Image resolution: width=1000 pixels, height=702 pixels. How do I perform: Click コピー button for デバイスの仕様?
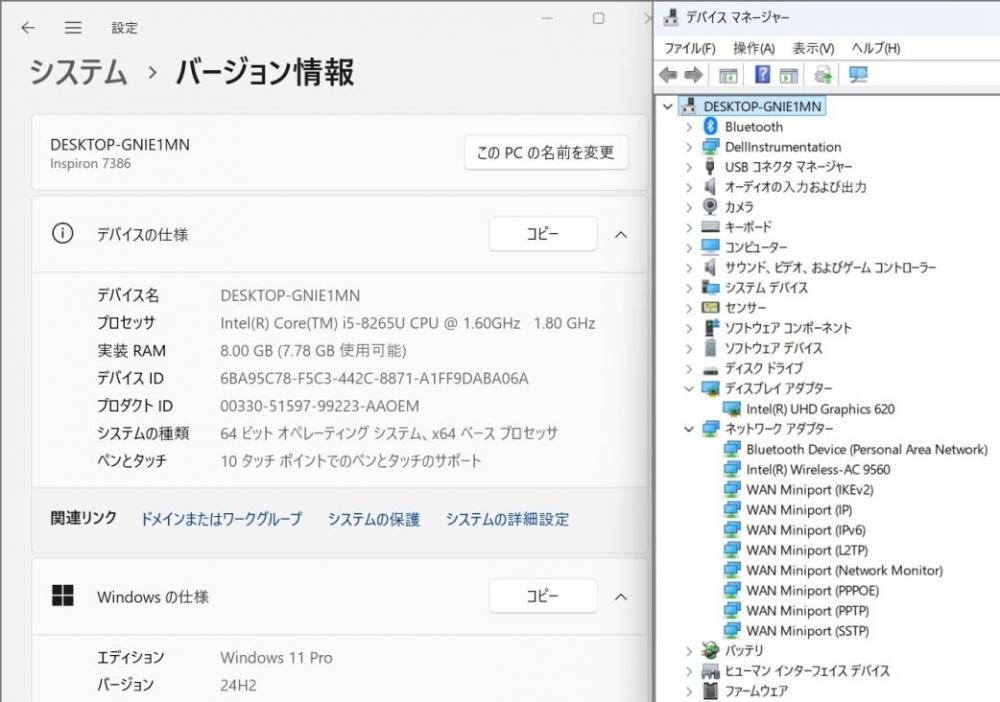point(543,234)
